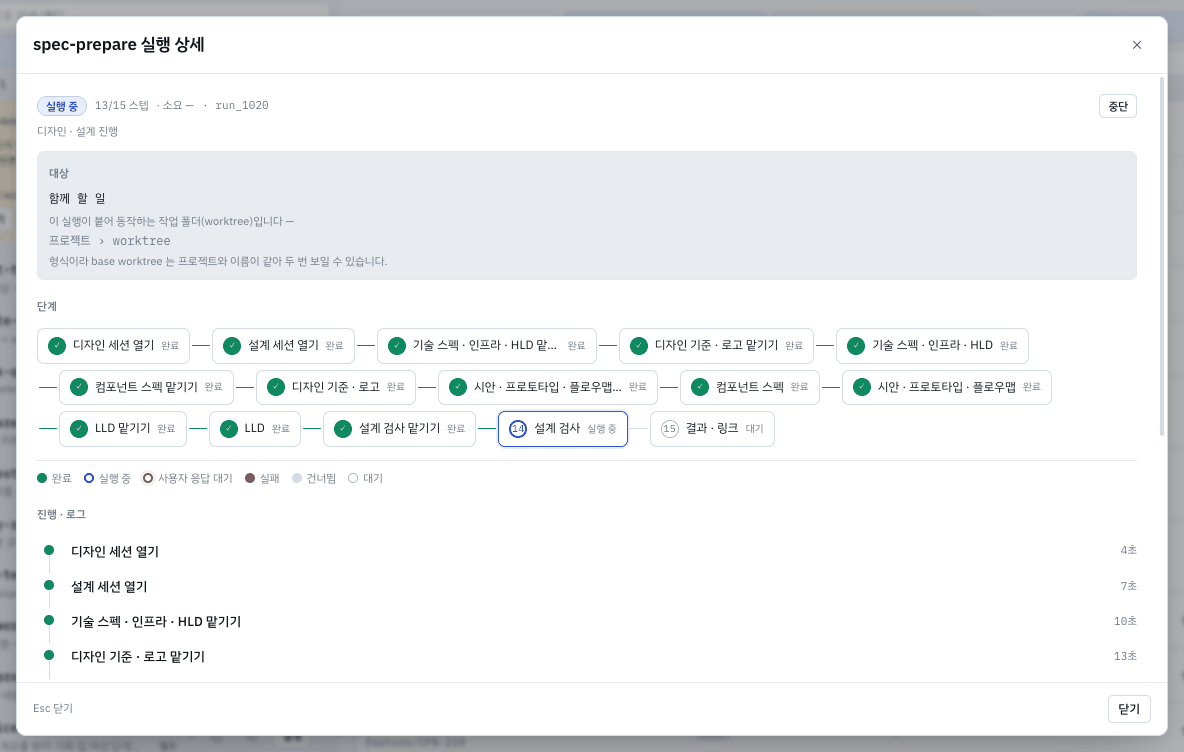
Task: Click the 함께 할 일 target title
Action: coord(77,199)
